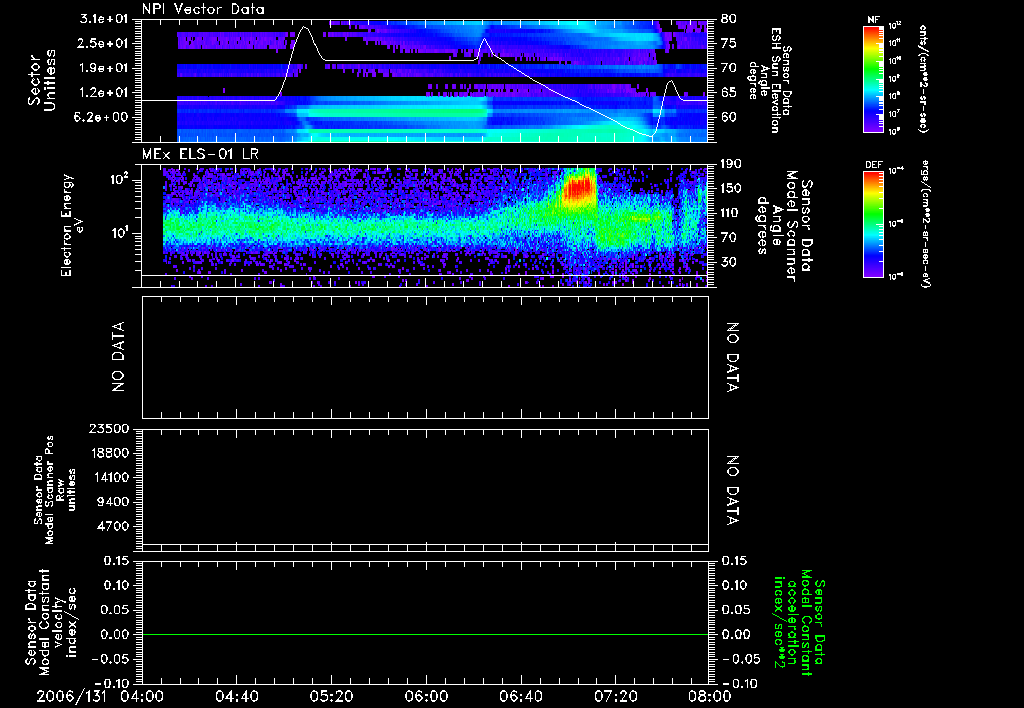
Task: Click the "23500" scanner position tick label
Action: click(111, 428)
